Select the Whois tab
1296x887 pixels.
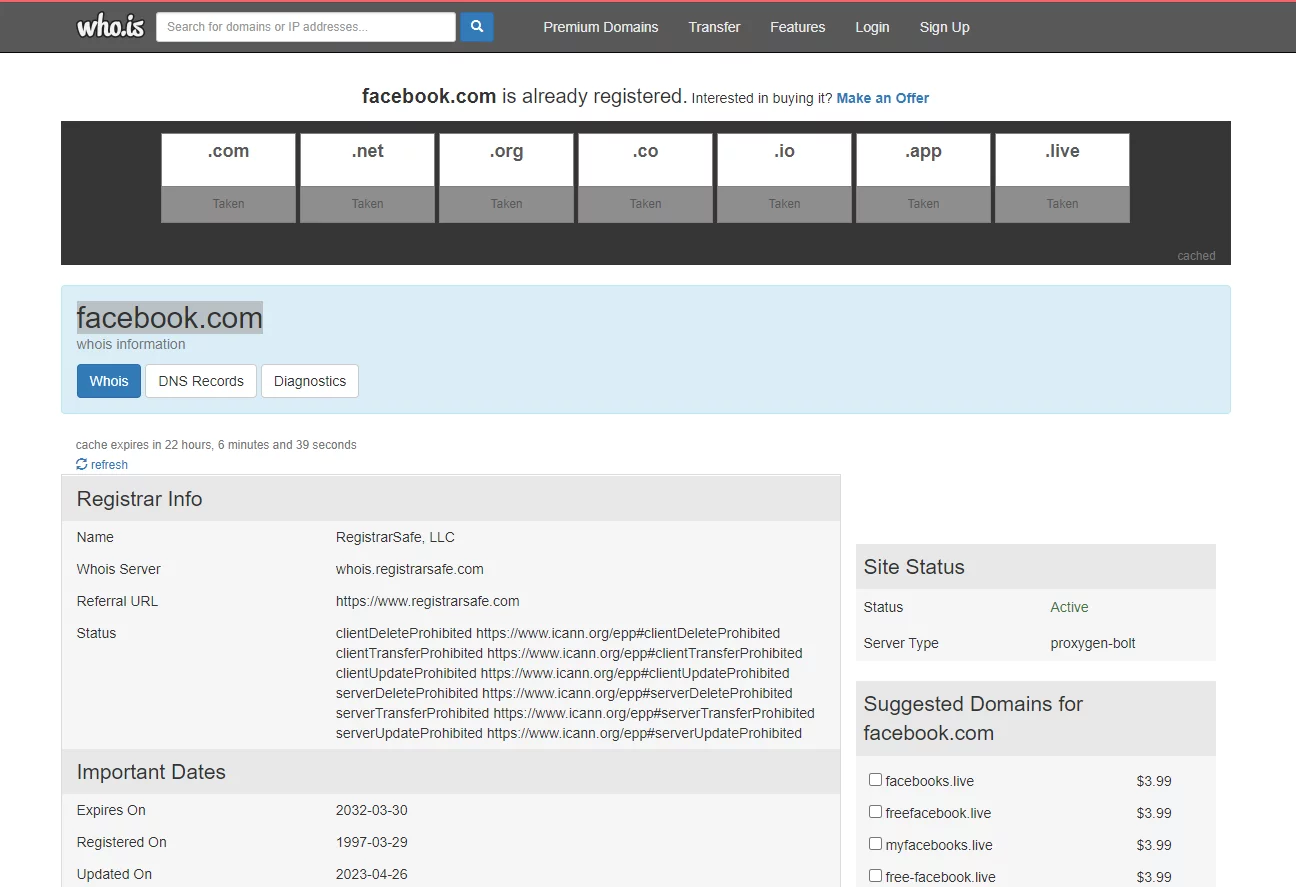(x=109, y=381)
